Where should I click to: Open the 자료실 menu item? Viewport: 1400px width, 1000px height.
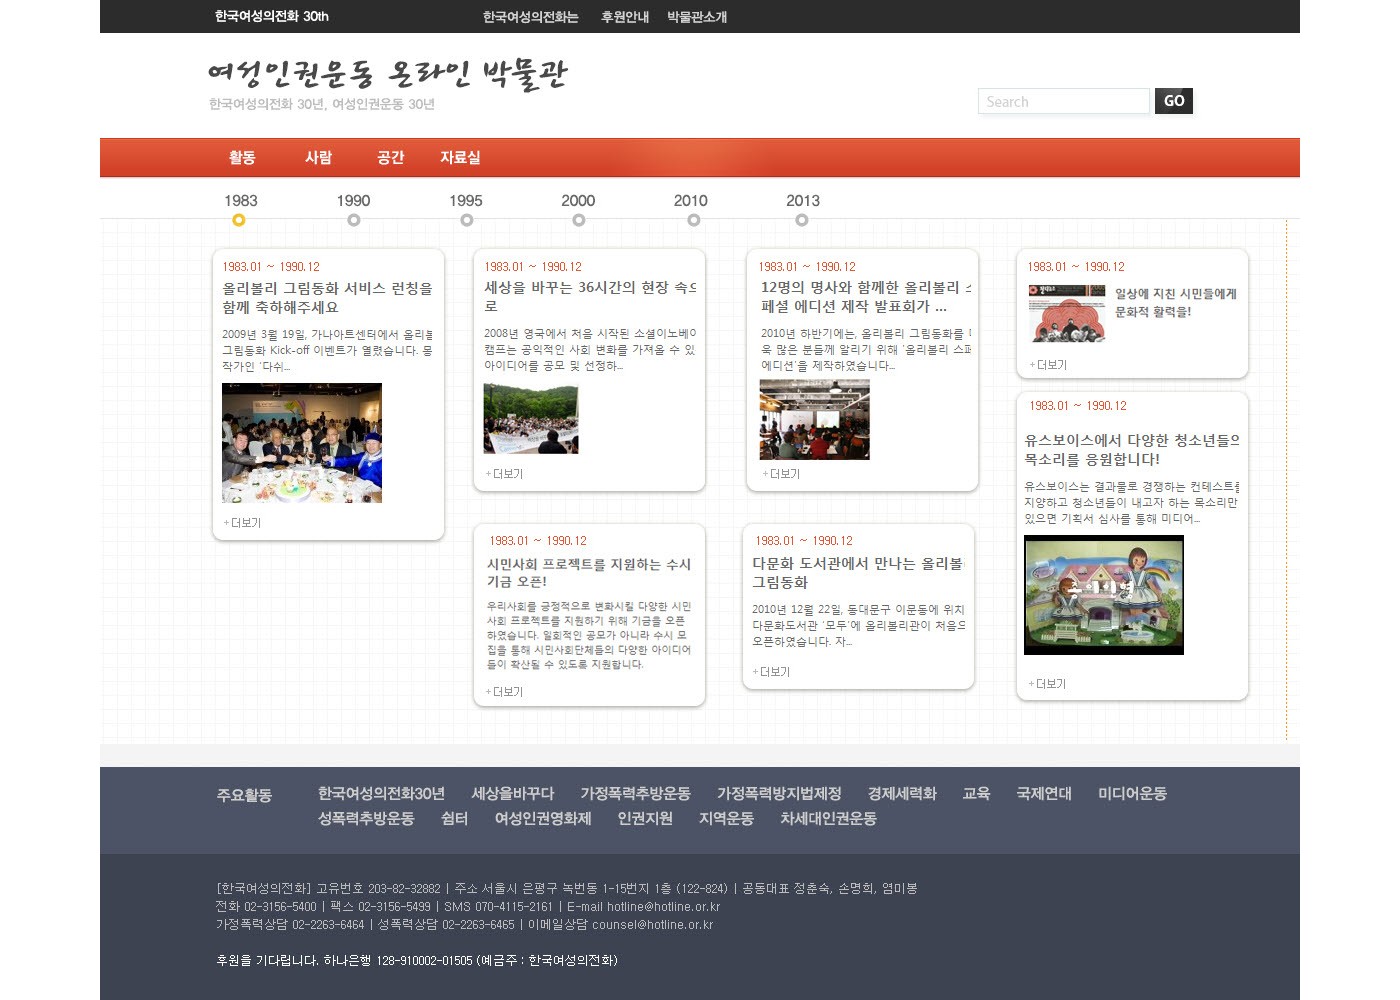tap(460, 157)
